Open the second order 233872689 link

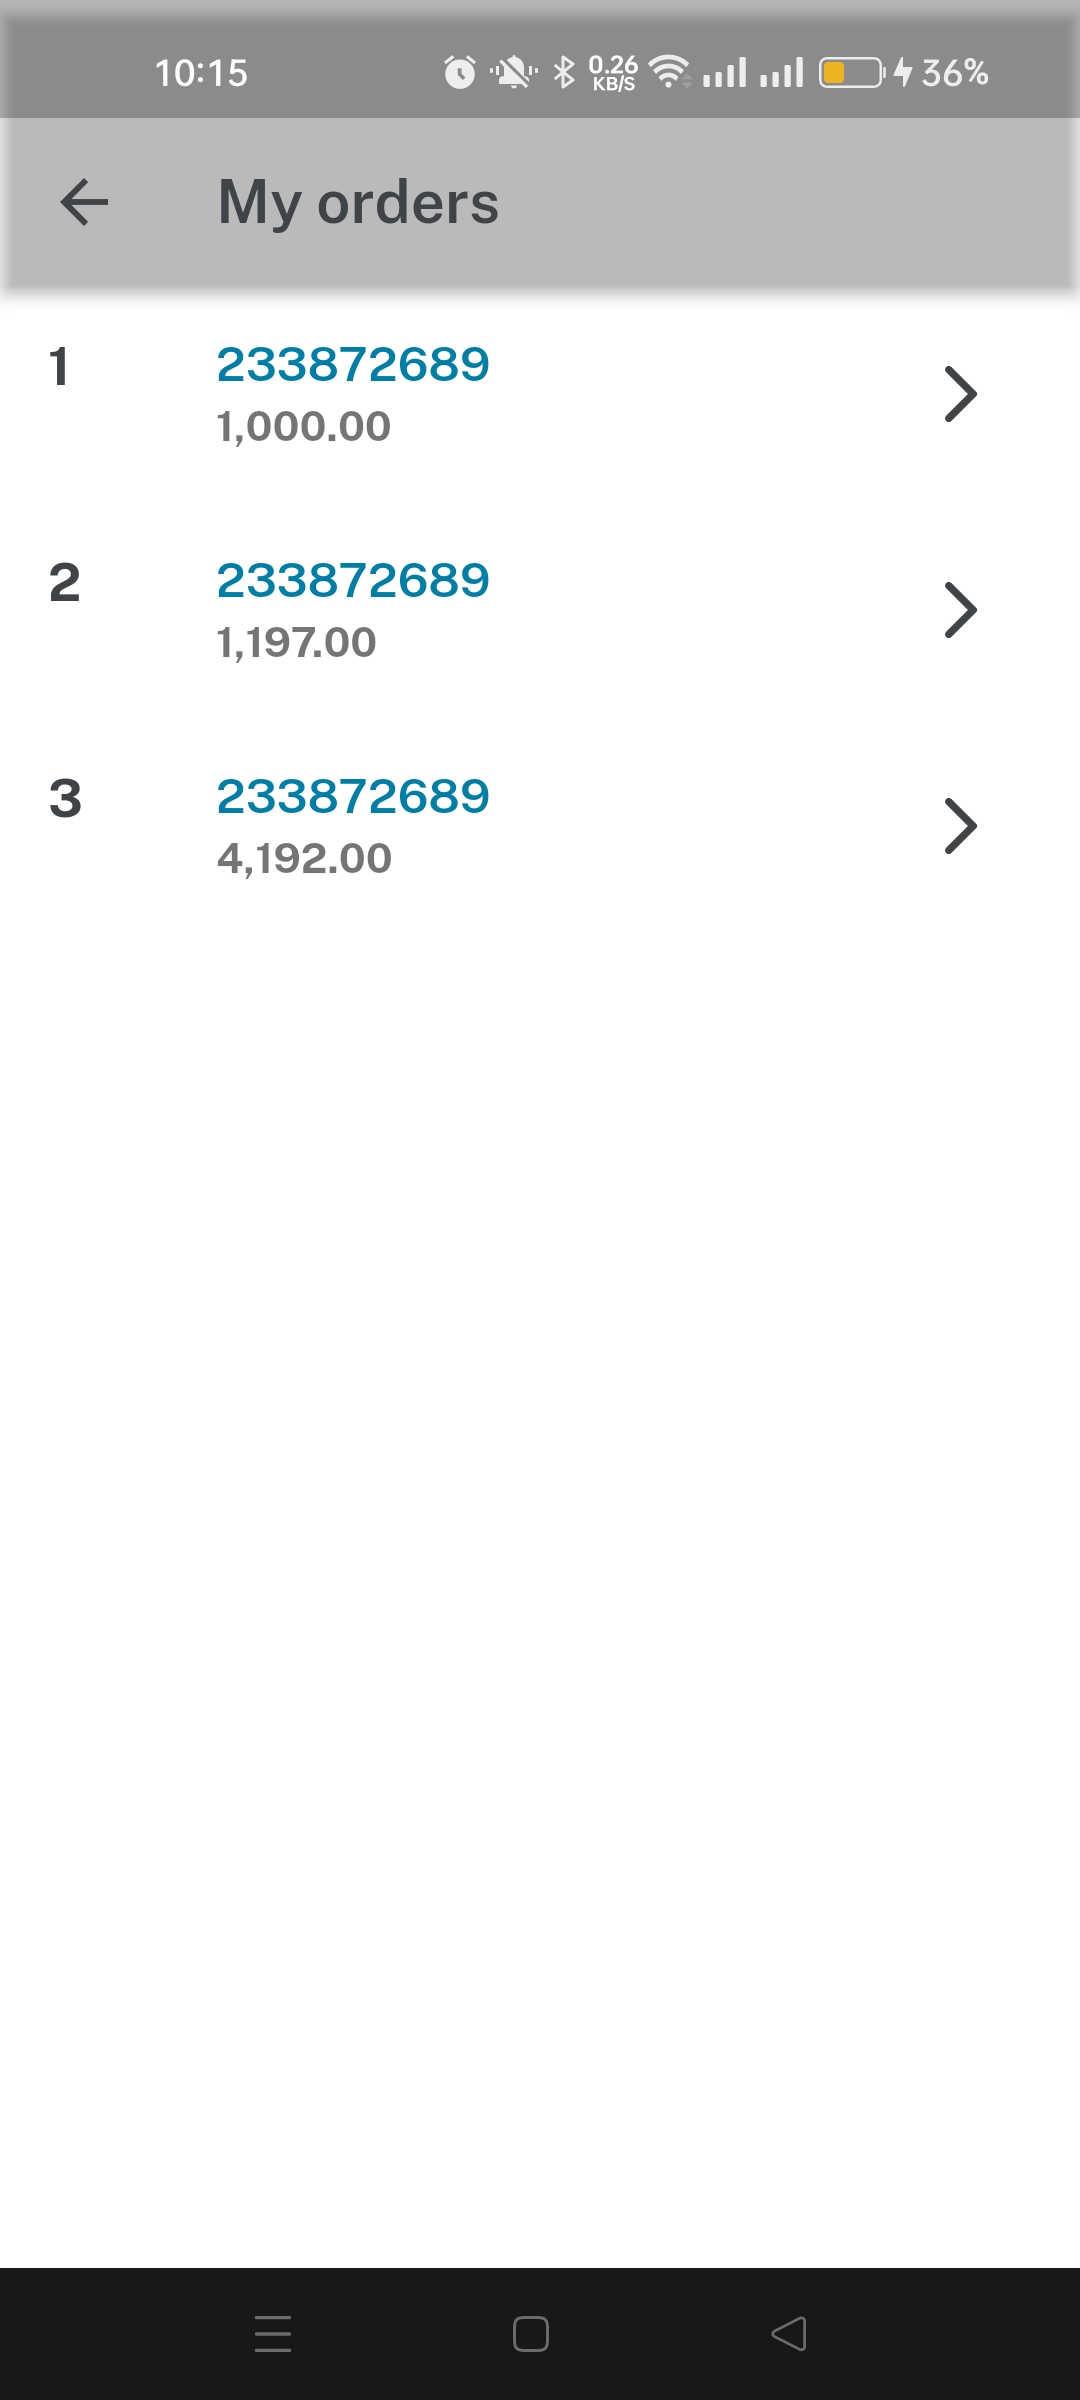(353, 578)
